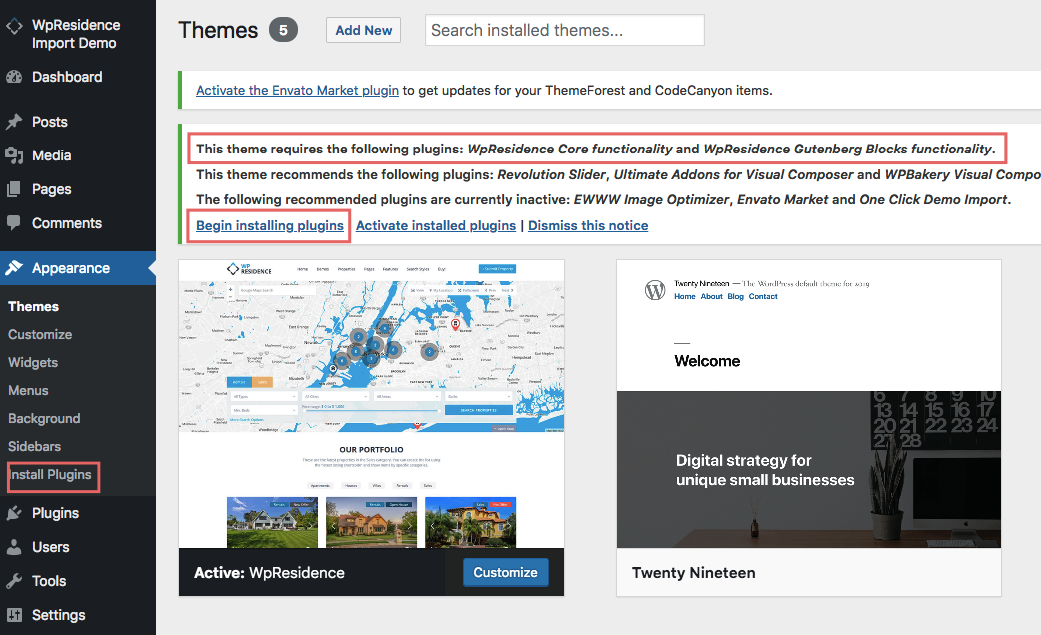Open the Widgets submenu item
This screenshot has height=635, width=1041.
click(33, 363)
